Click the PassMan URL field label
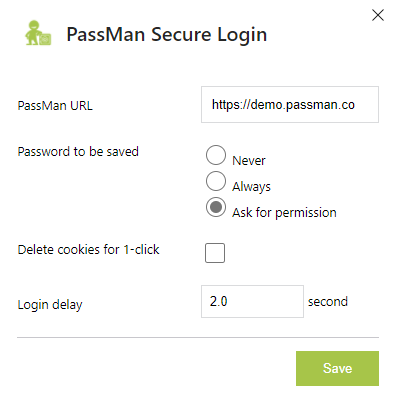The image size is (396, 406). 55,106
